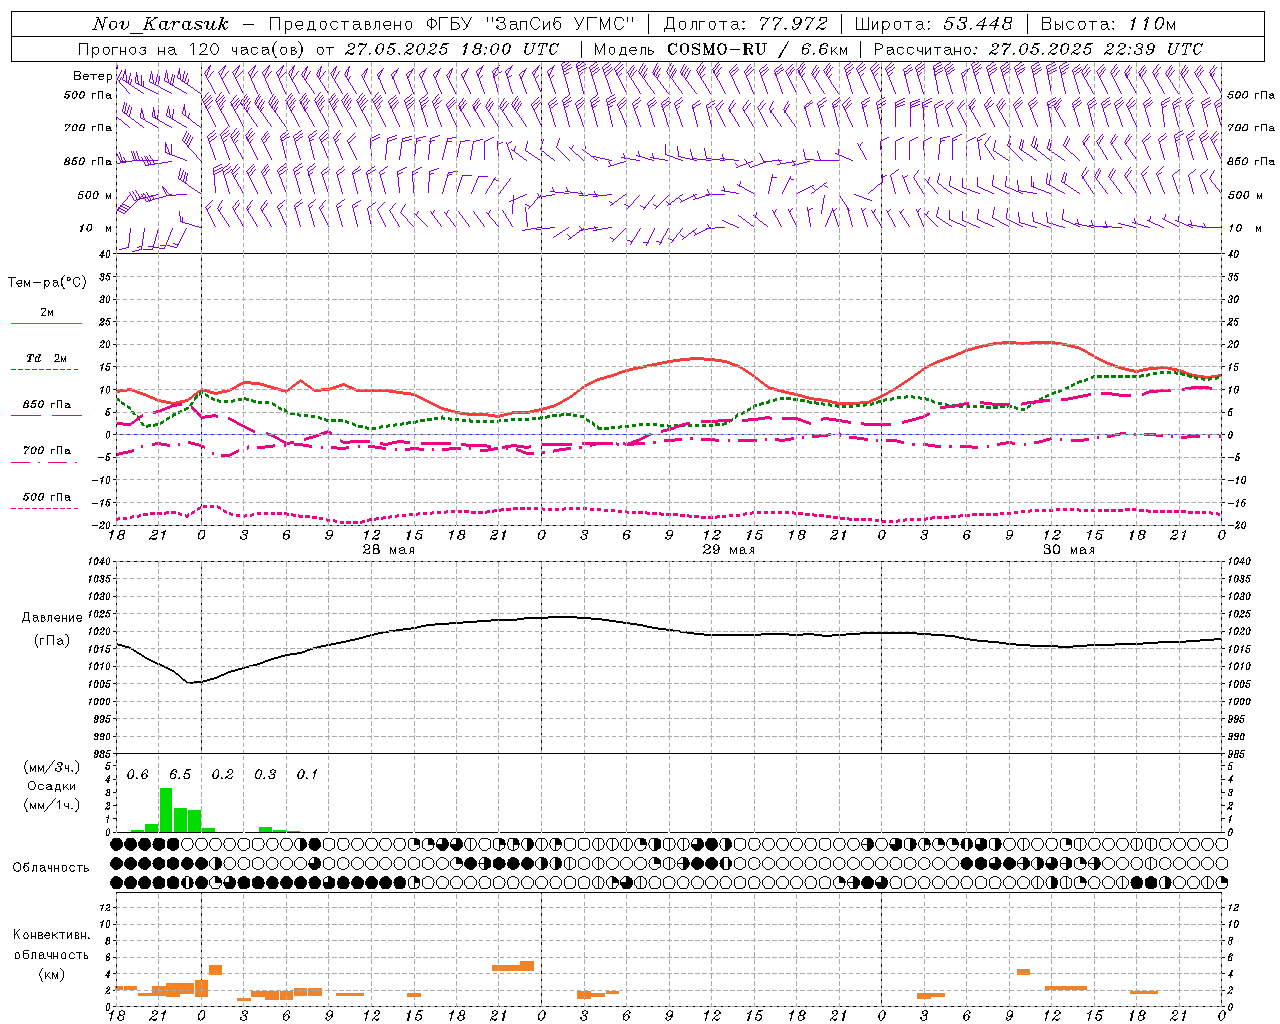Click the tallest green precipitation bar
This screenshot has height=1024, width=1280.
[166, 810]
